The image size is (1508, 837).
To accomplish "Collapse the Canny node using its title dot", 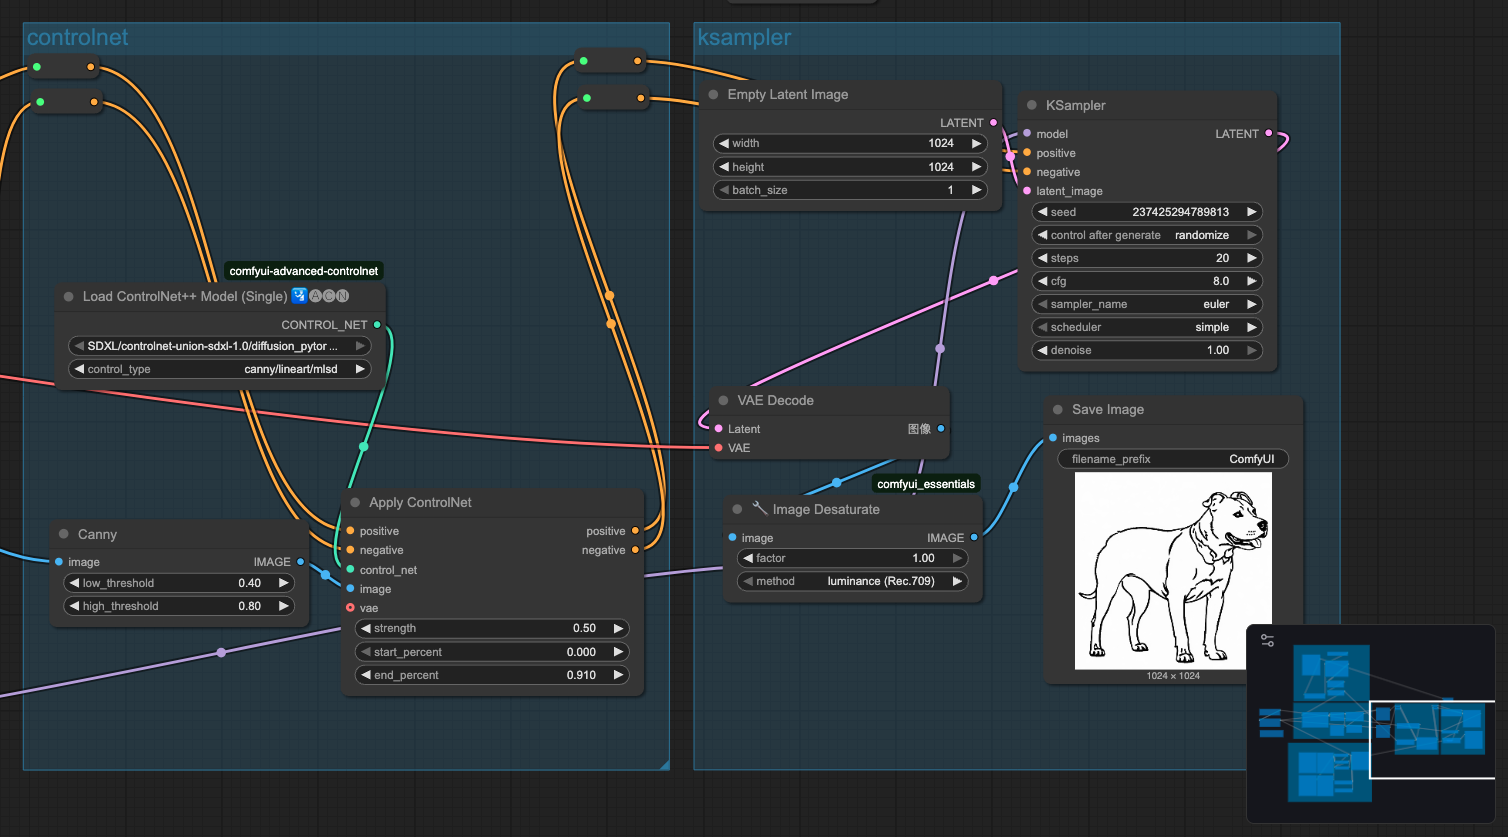I will pyautogui.click(x=64, y=535).
